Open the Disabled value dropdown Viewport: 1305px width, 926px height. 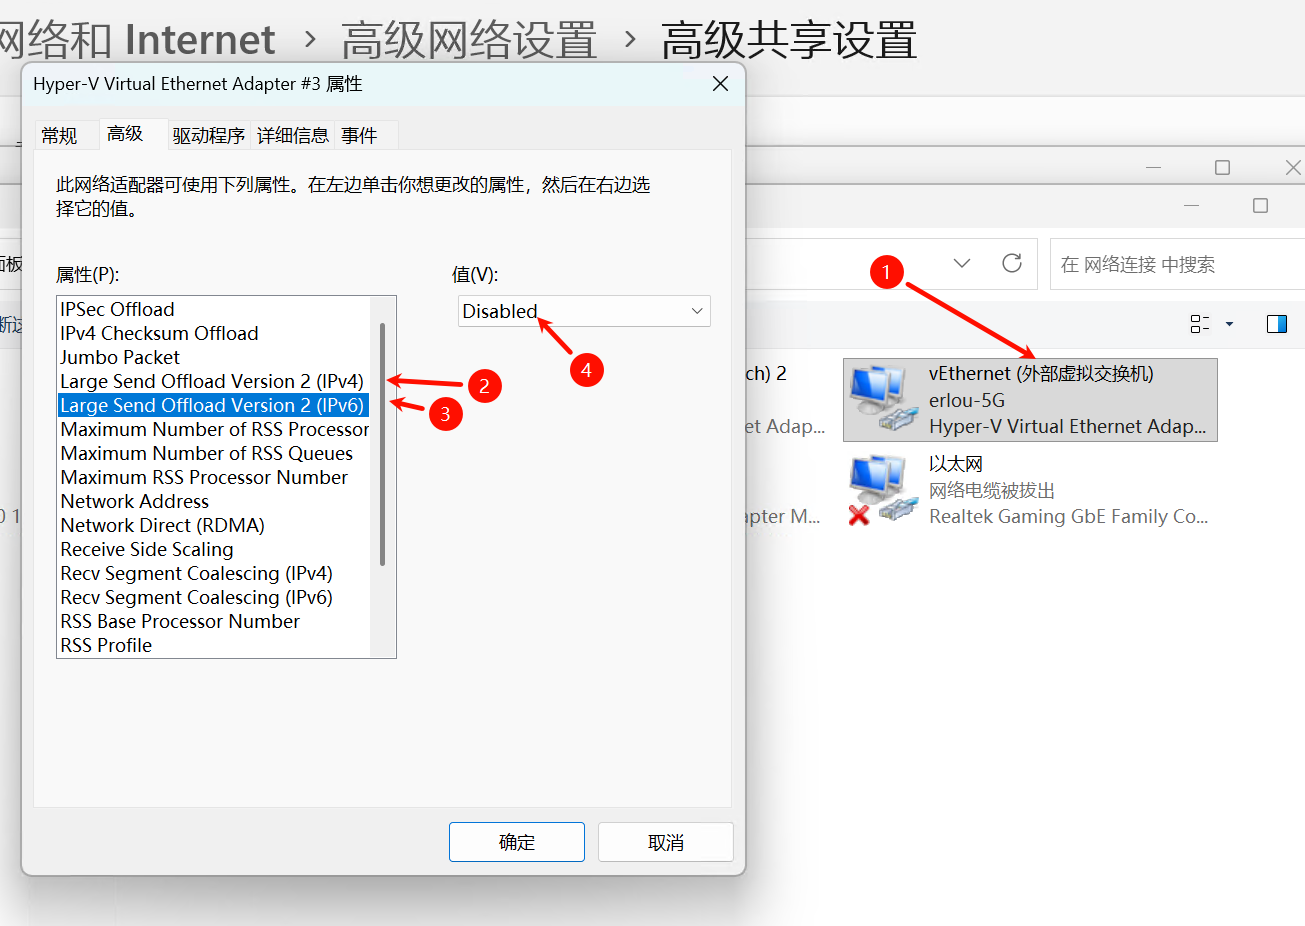(584, 311)
